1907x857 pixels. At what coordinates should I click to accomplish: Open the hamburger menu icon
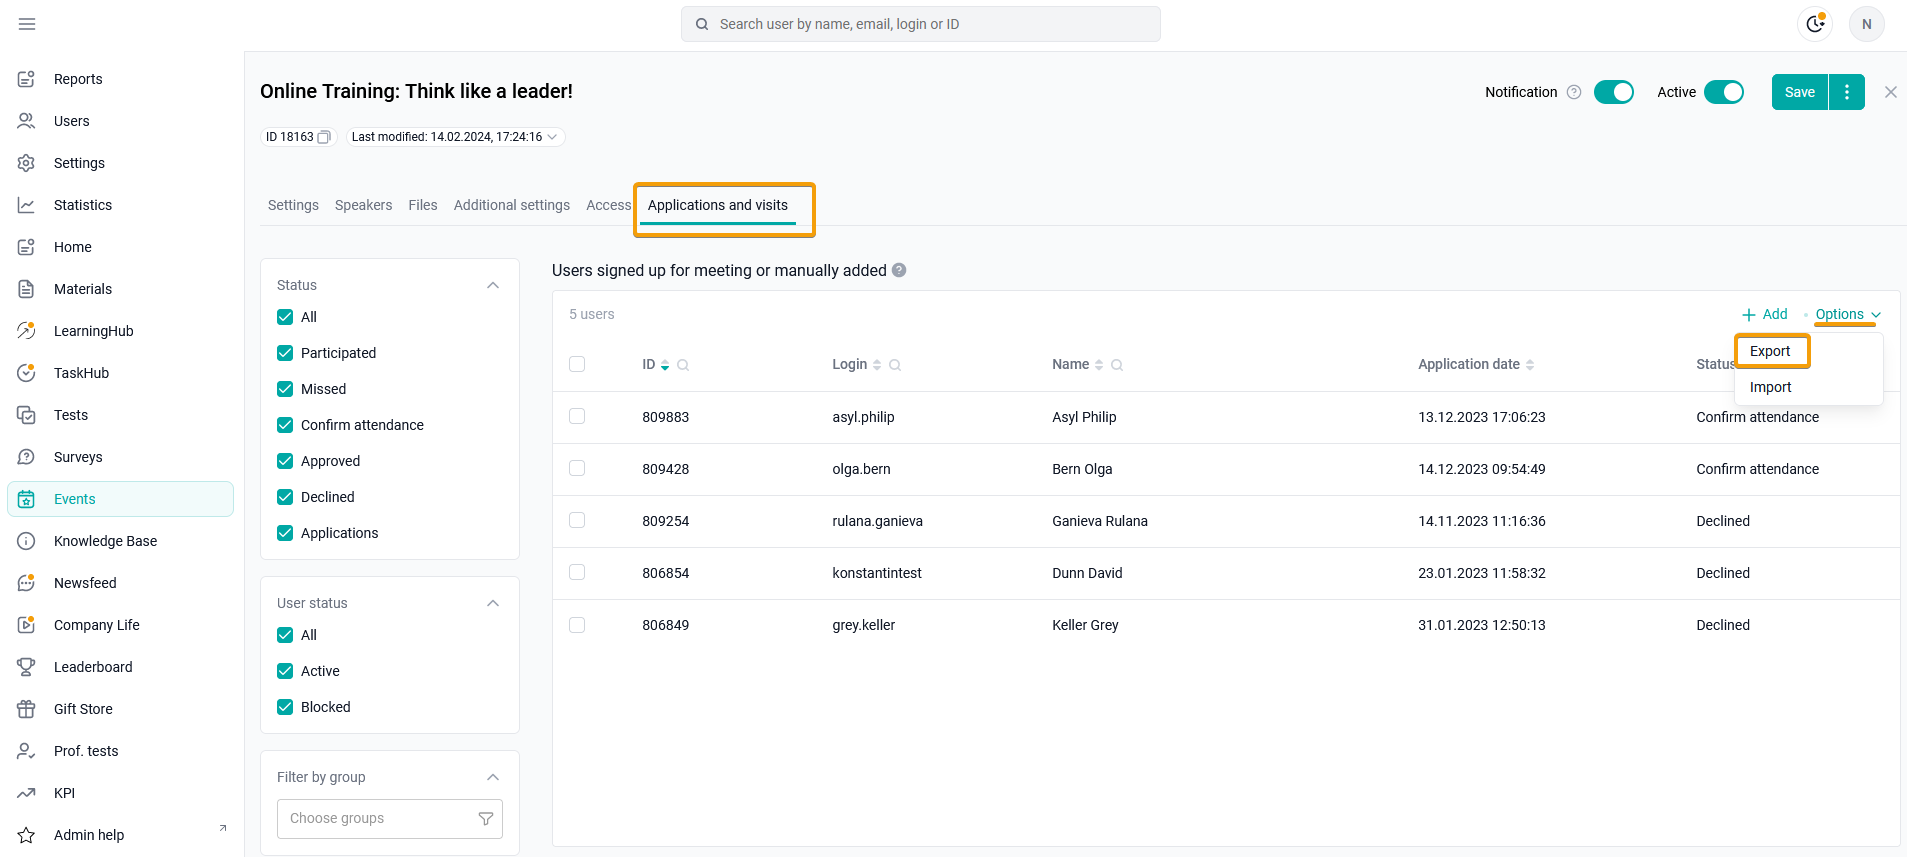(27, 24)
